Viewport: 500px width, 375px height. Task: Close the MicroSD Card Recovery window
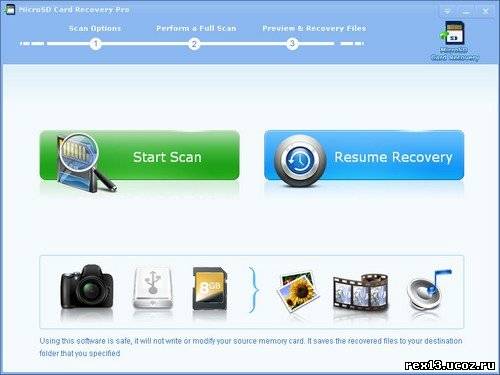485,11
